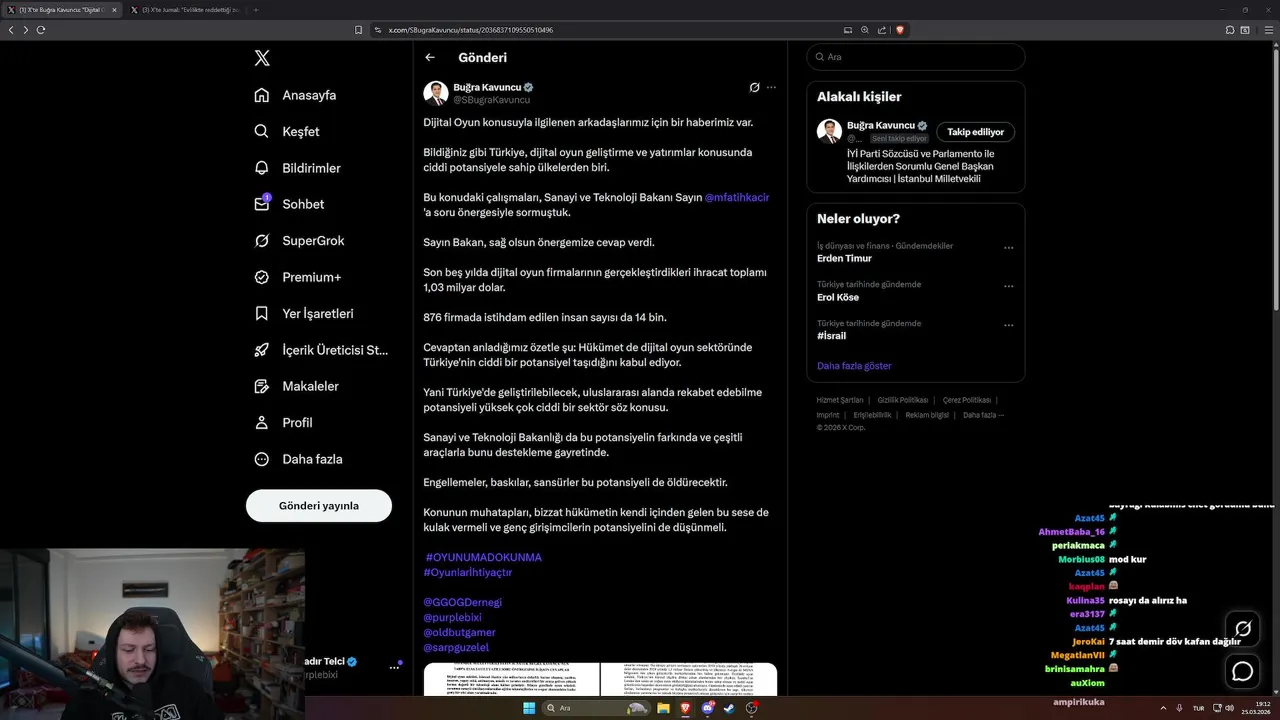This screenshot has height=720, width=1280.
Task: Open Windows Start menu
Action: pyautogui.click(x=529, y=708)
